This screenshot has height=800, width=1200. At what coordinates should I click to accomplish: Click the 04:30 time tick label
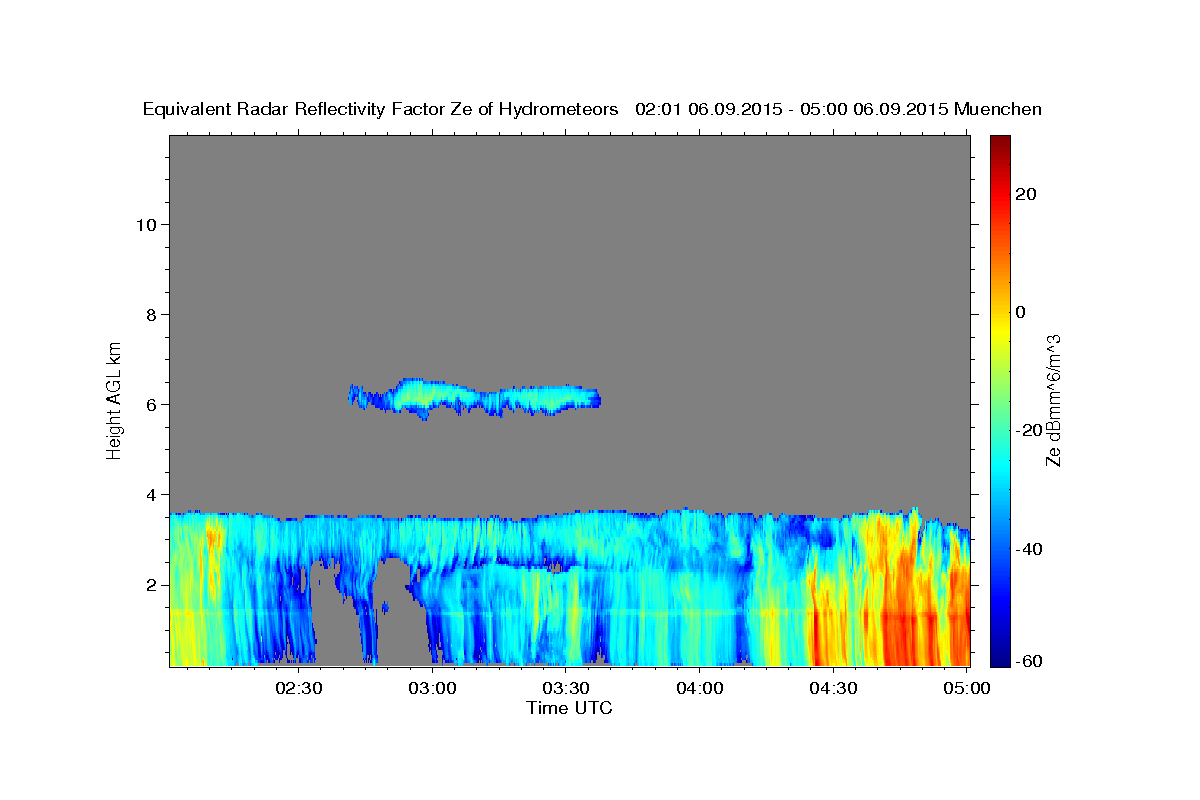[833, 688]
